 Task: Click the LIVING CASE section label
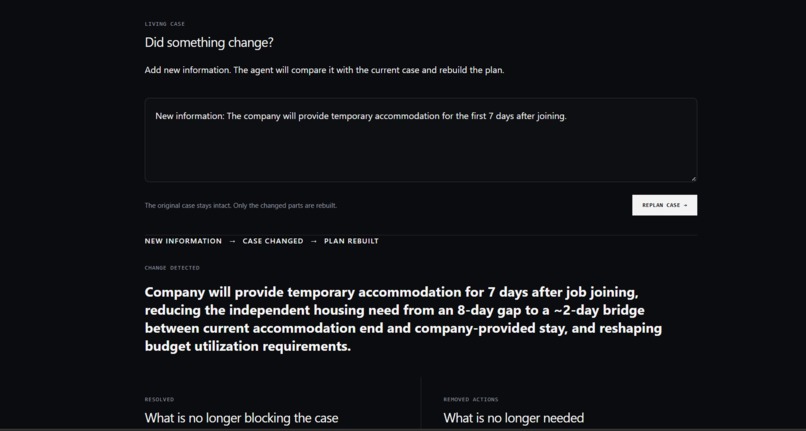point(164,24)
